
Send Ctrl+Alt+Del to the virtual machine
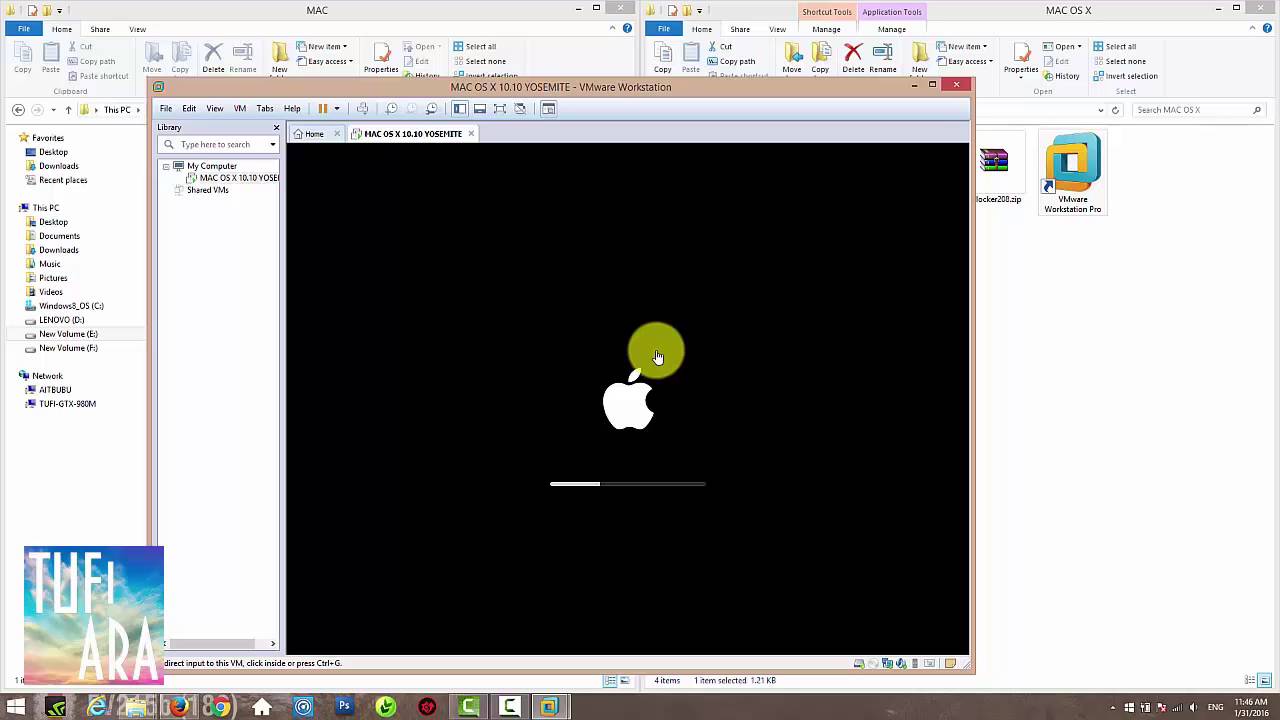[x=362, y=108]
